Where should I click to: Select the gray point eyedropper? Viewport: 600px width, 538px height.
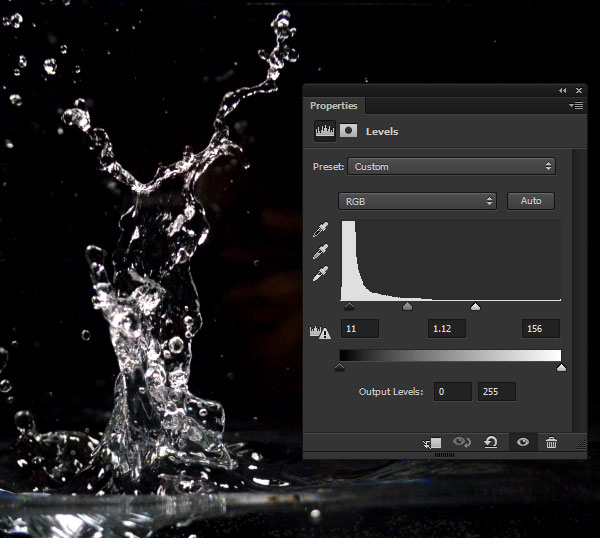(x=321, y=251)
